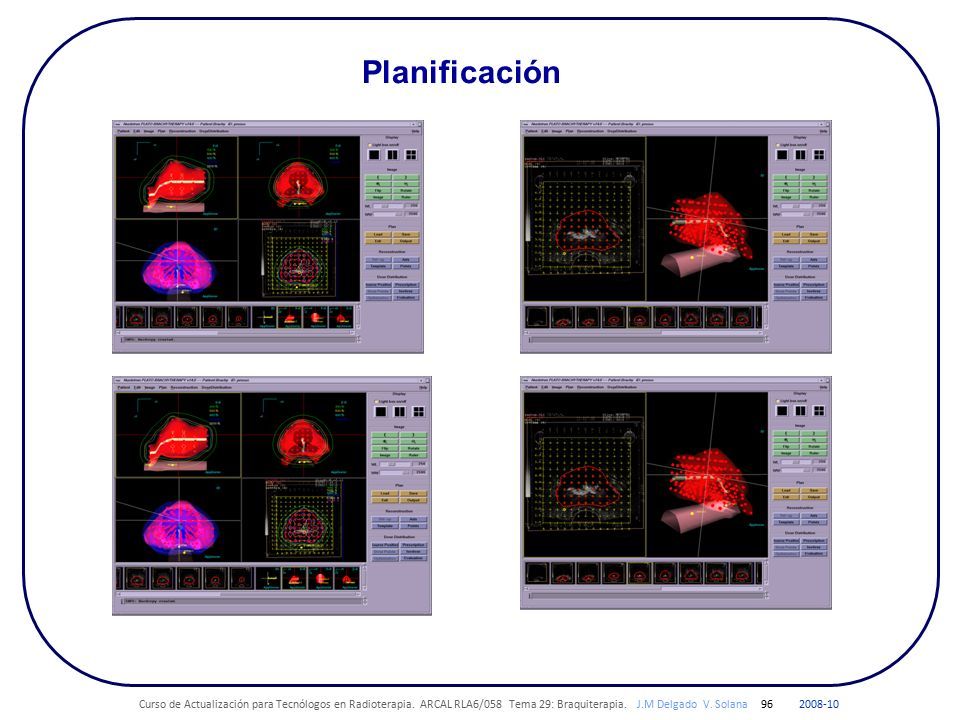Select last red 3D thumbnail in upper-left window
Viewport: 960px width, 720px height.
341,318
